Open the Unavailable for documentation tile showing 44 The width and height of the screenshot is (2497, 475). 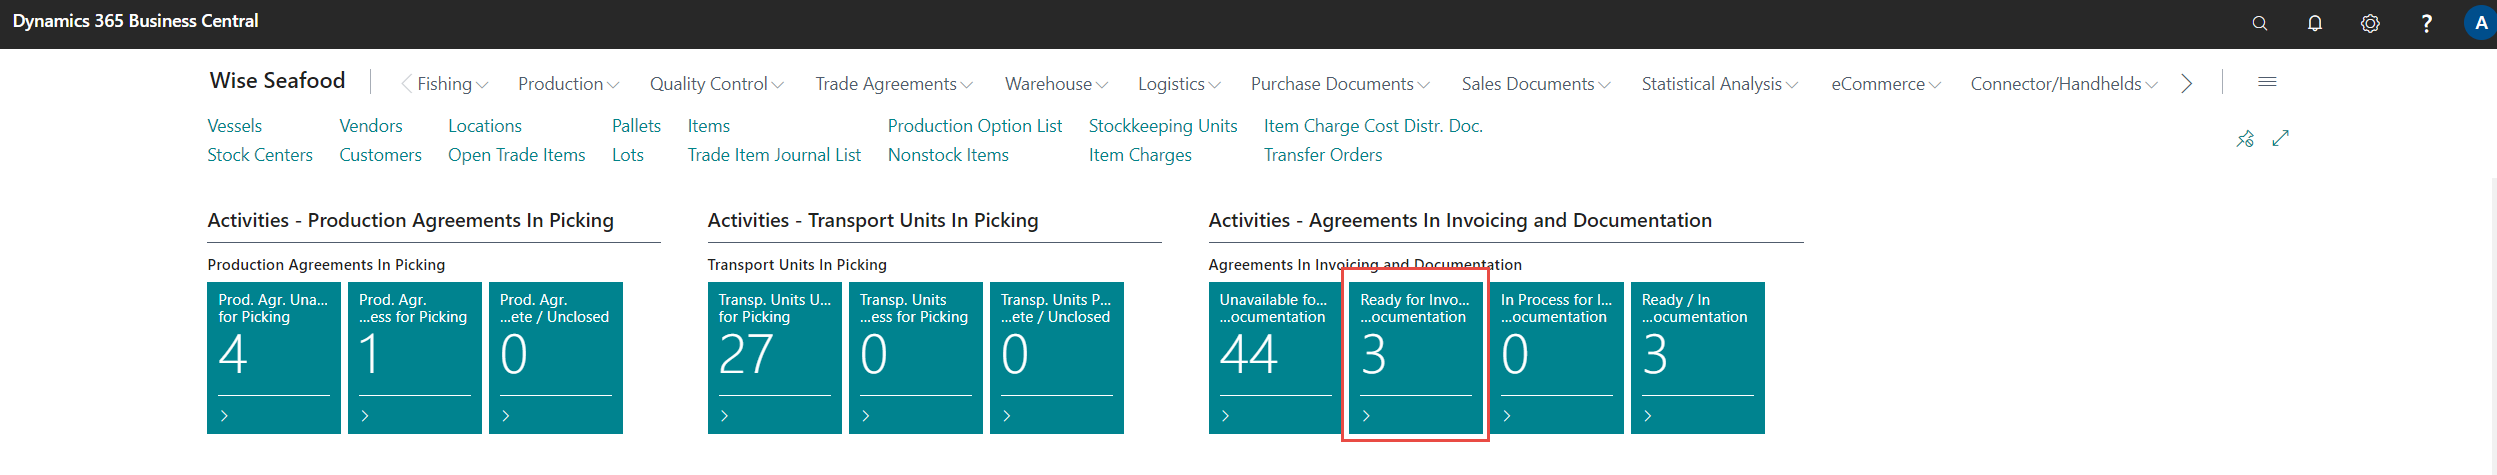point(1274,357)
